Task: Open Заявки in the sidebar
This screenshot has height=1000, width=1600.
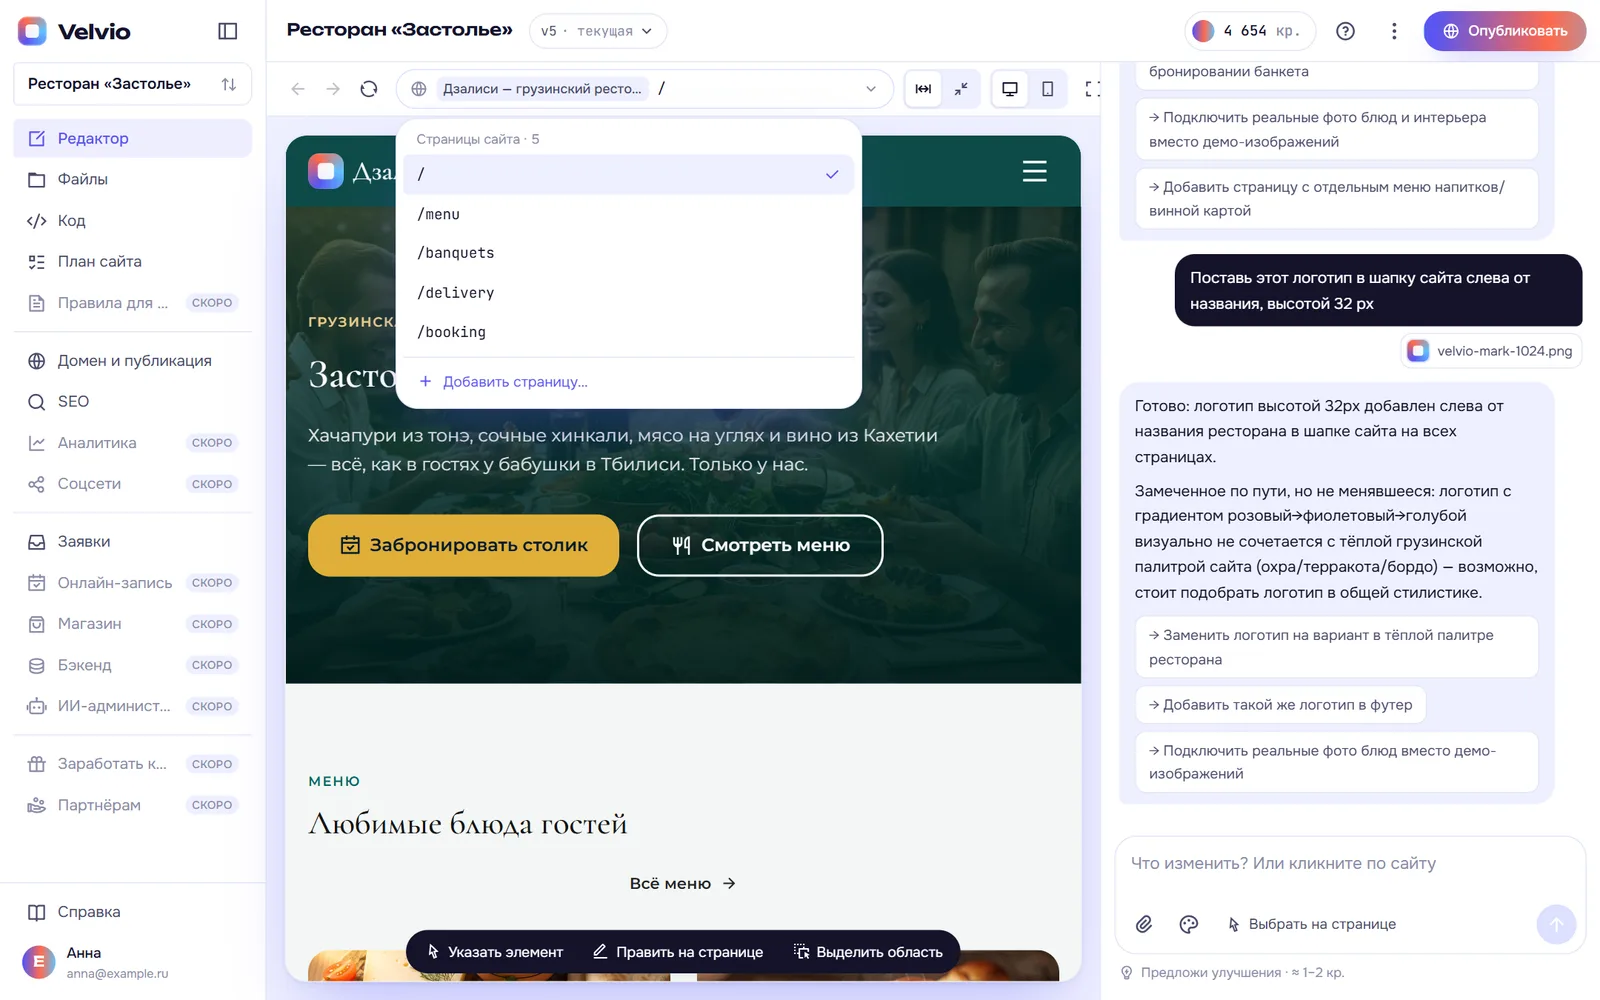Action: point(132,542)
